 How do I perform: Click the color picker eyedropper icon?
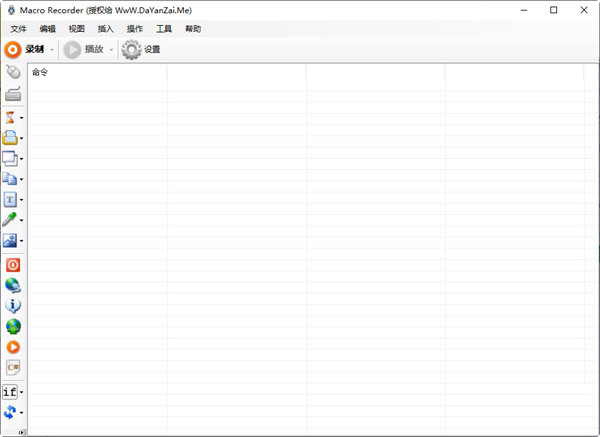pyautogui.click(x=11, y=219)
